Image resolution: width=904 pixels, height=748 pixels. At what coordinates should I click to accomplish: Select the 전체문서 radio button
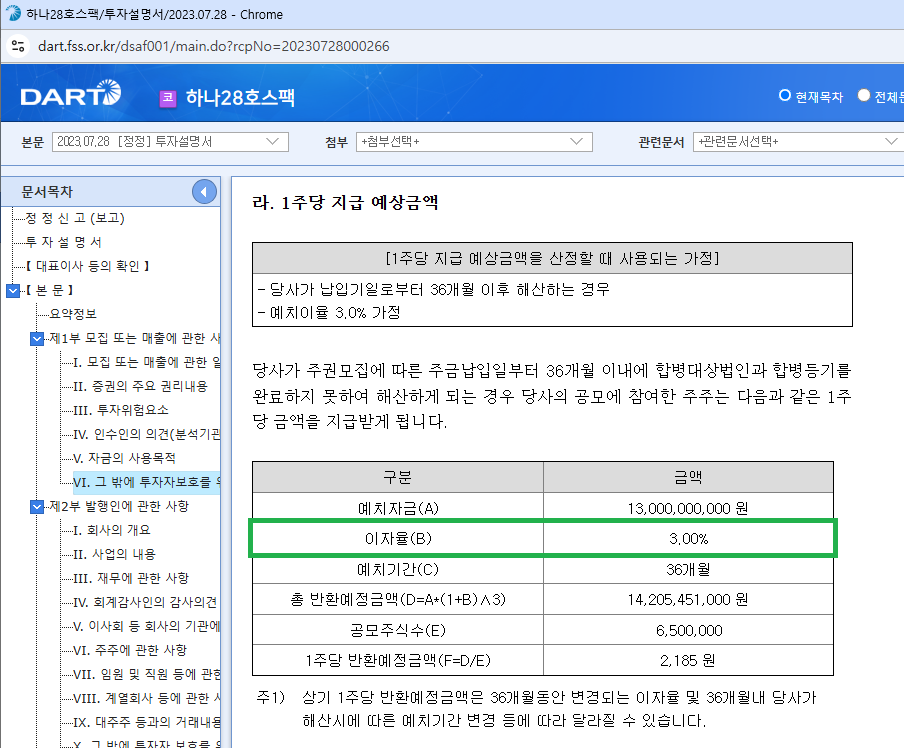(x=864, y=97)
